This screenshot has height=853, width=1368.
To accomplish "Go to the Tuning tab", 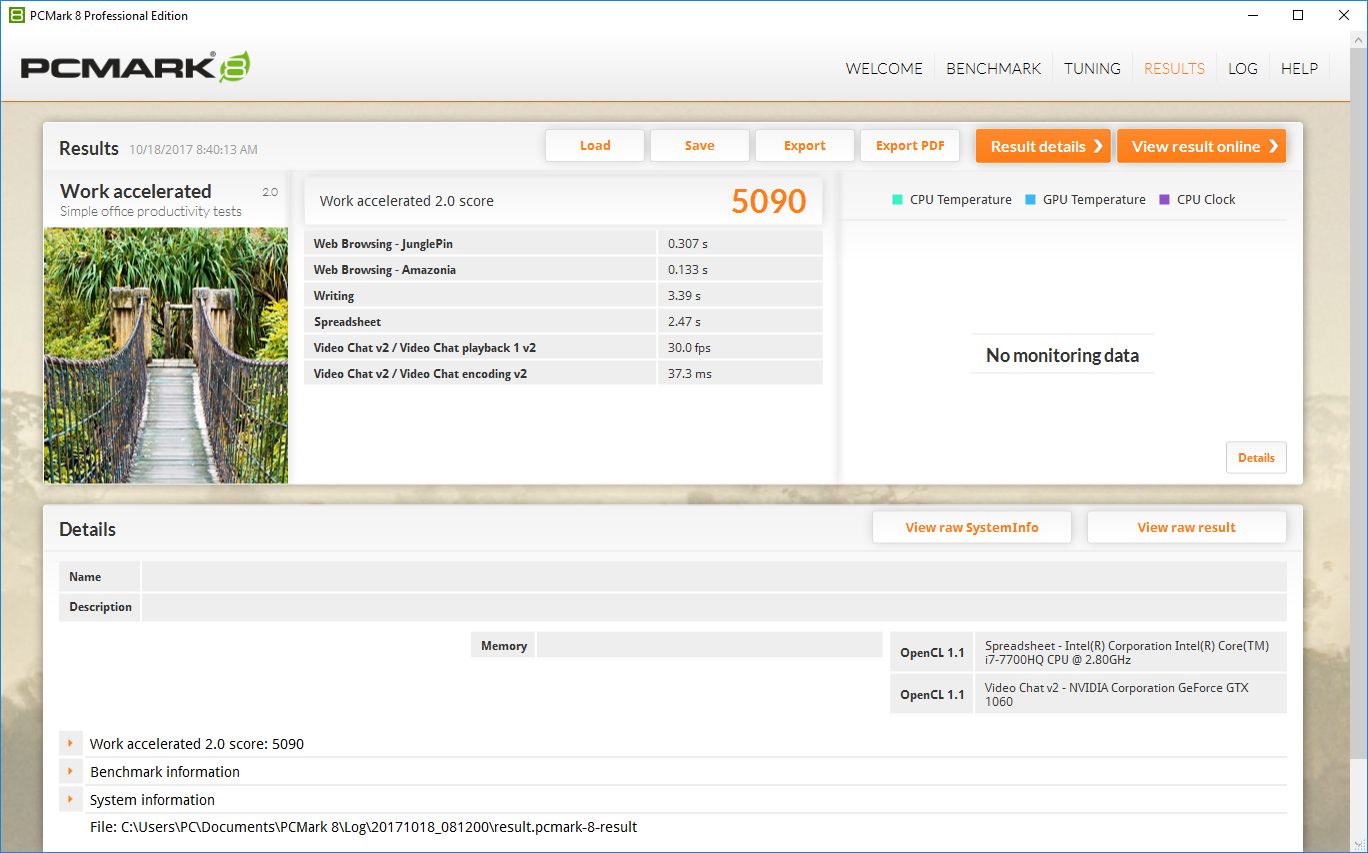I will coord(1092,68).
